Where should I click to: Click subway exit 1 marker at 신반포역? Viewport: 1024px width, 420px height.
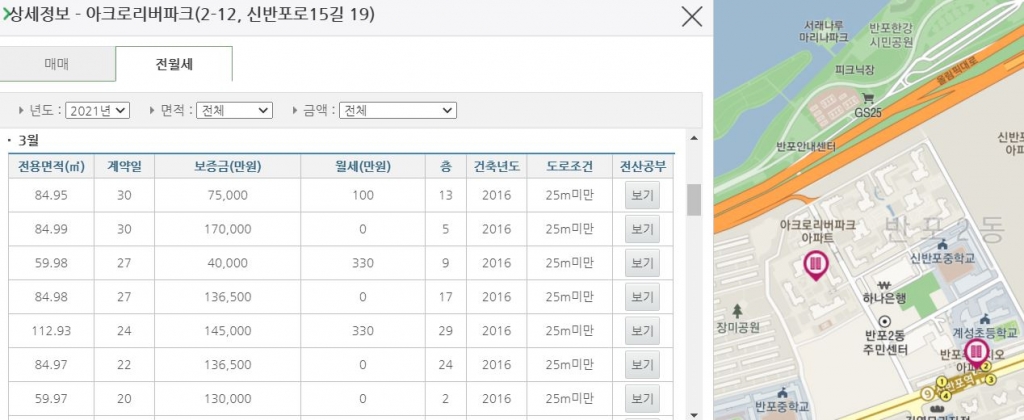(941, 381)
